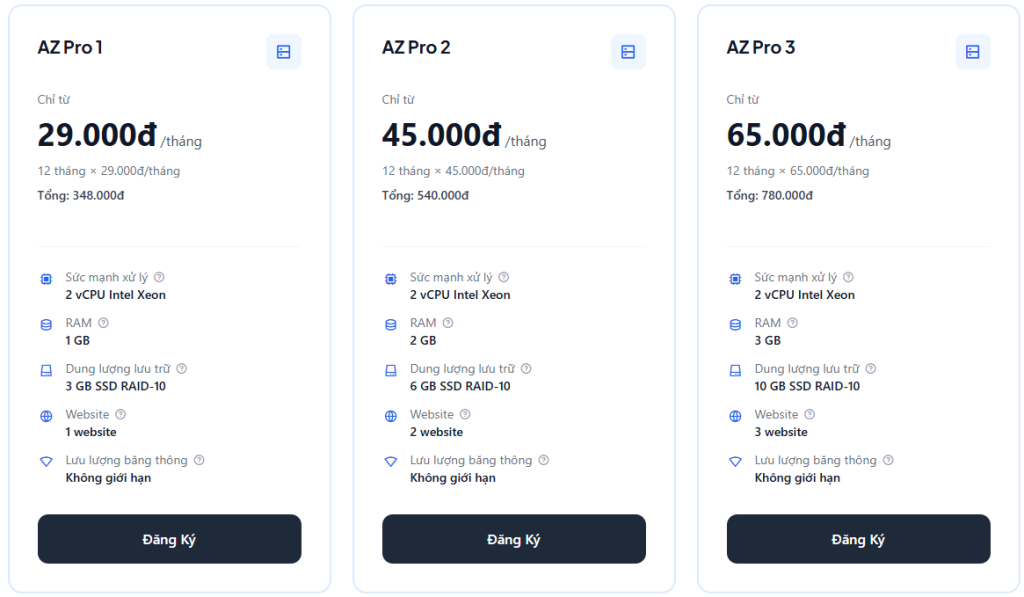Click the storage disk icon on AZ Pro 2

click(x=391, y=371)
